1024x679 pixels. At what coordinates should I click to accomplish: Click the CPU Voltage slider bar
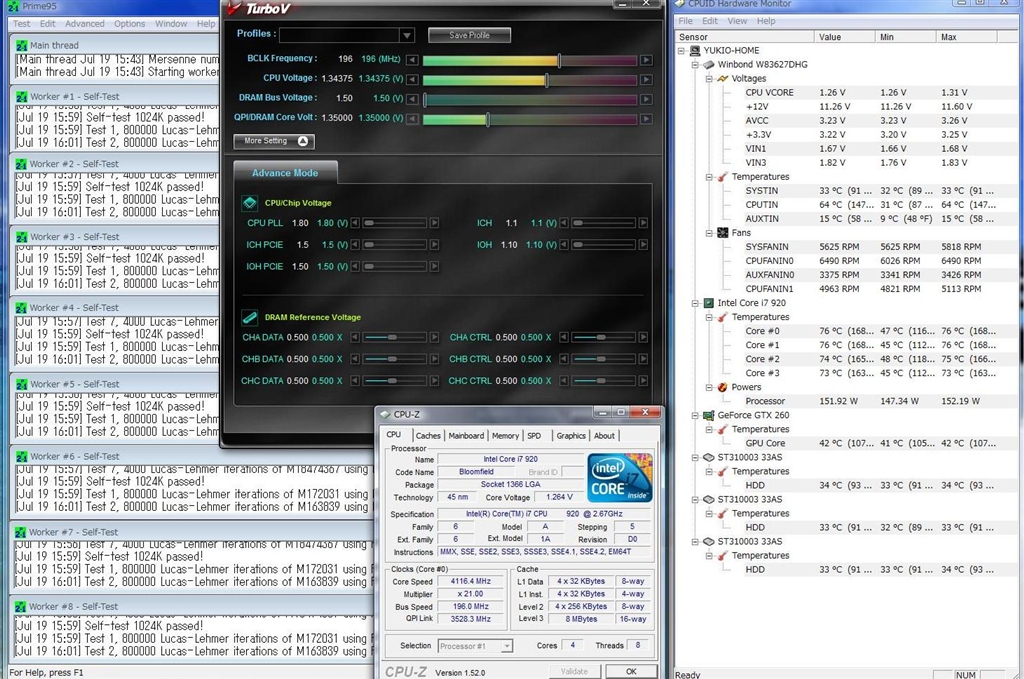click(x=530, y=80)
